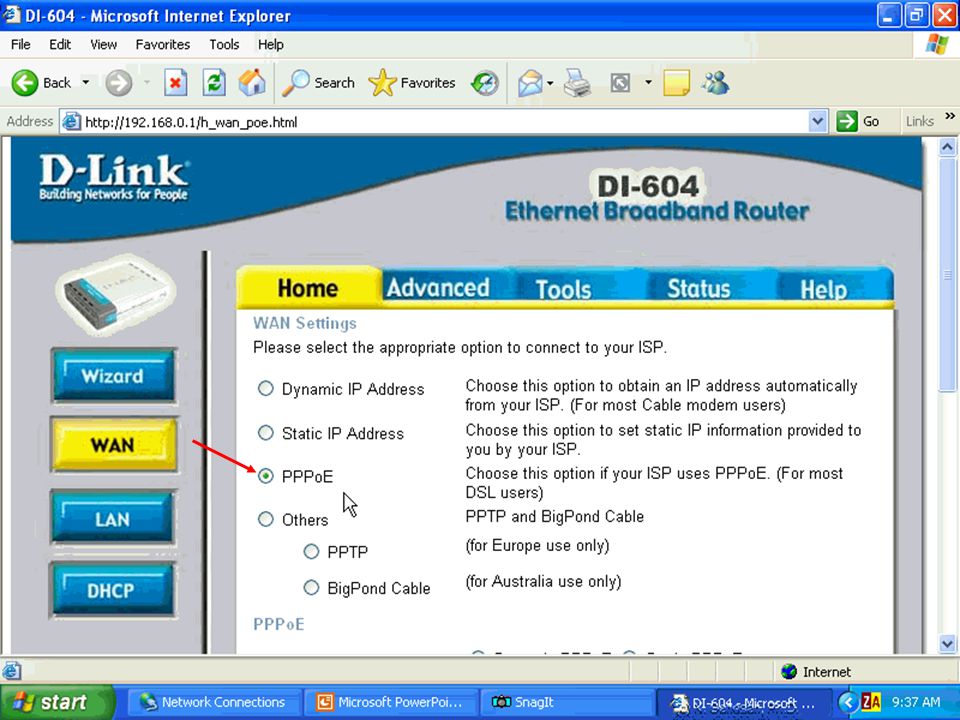Click the D-Link logo
This screenshot has height=720, width=960.
click(x=114, y=177)
